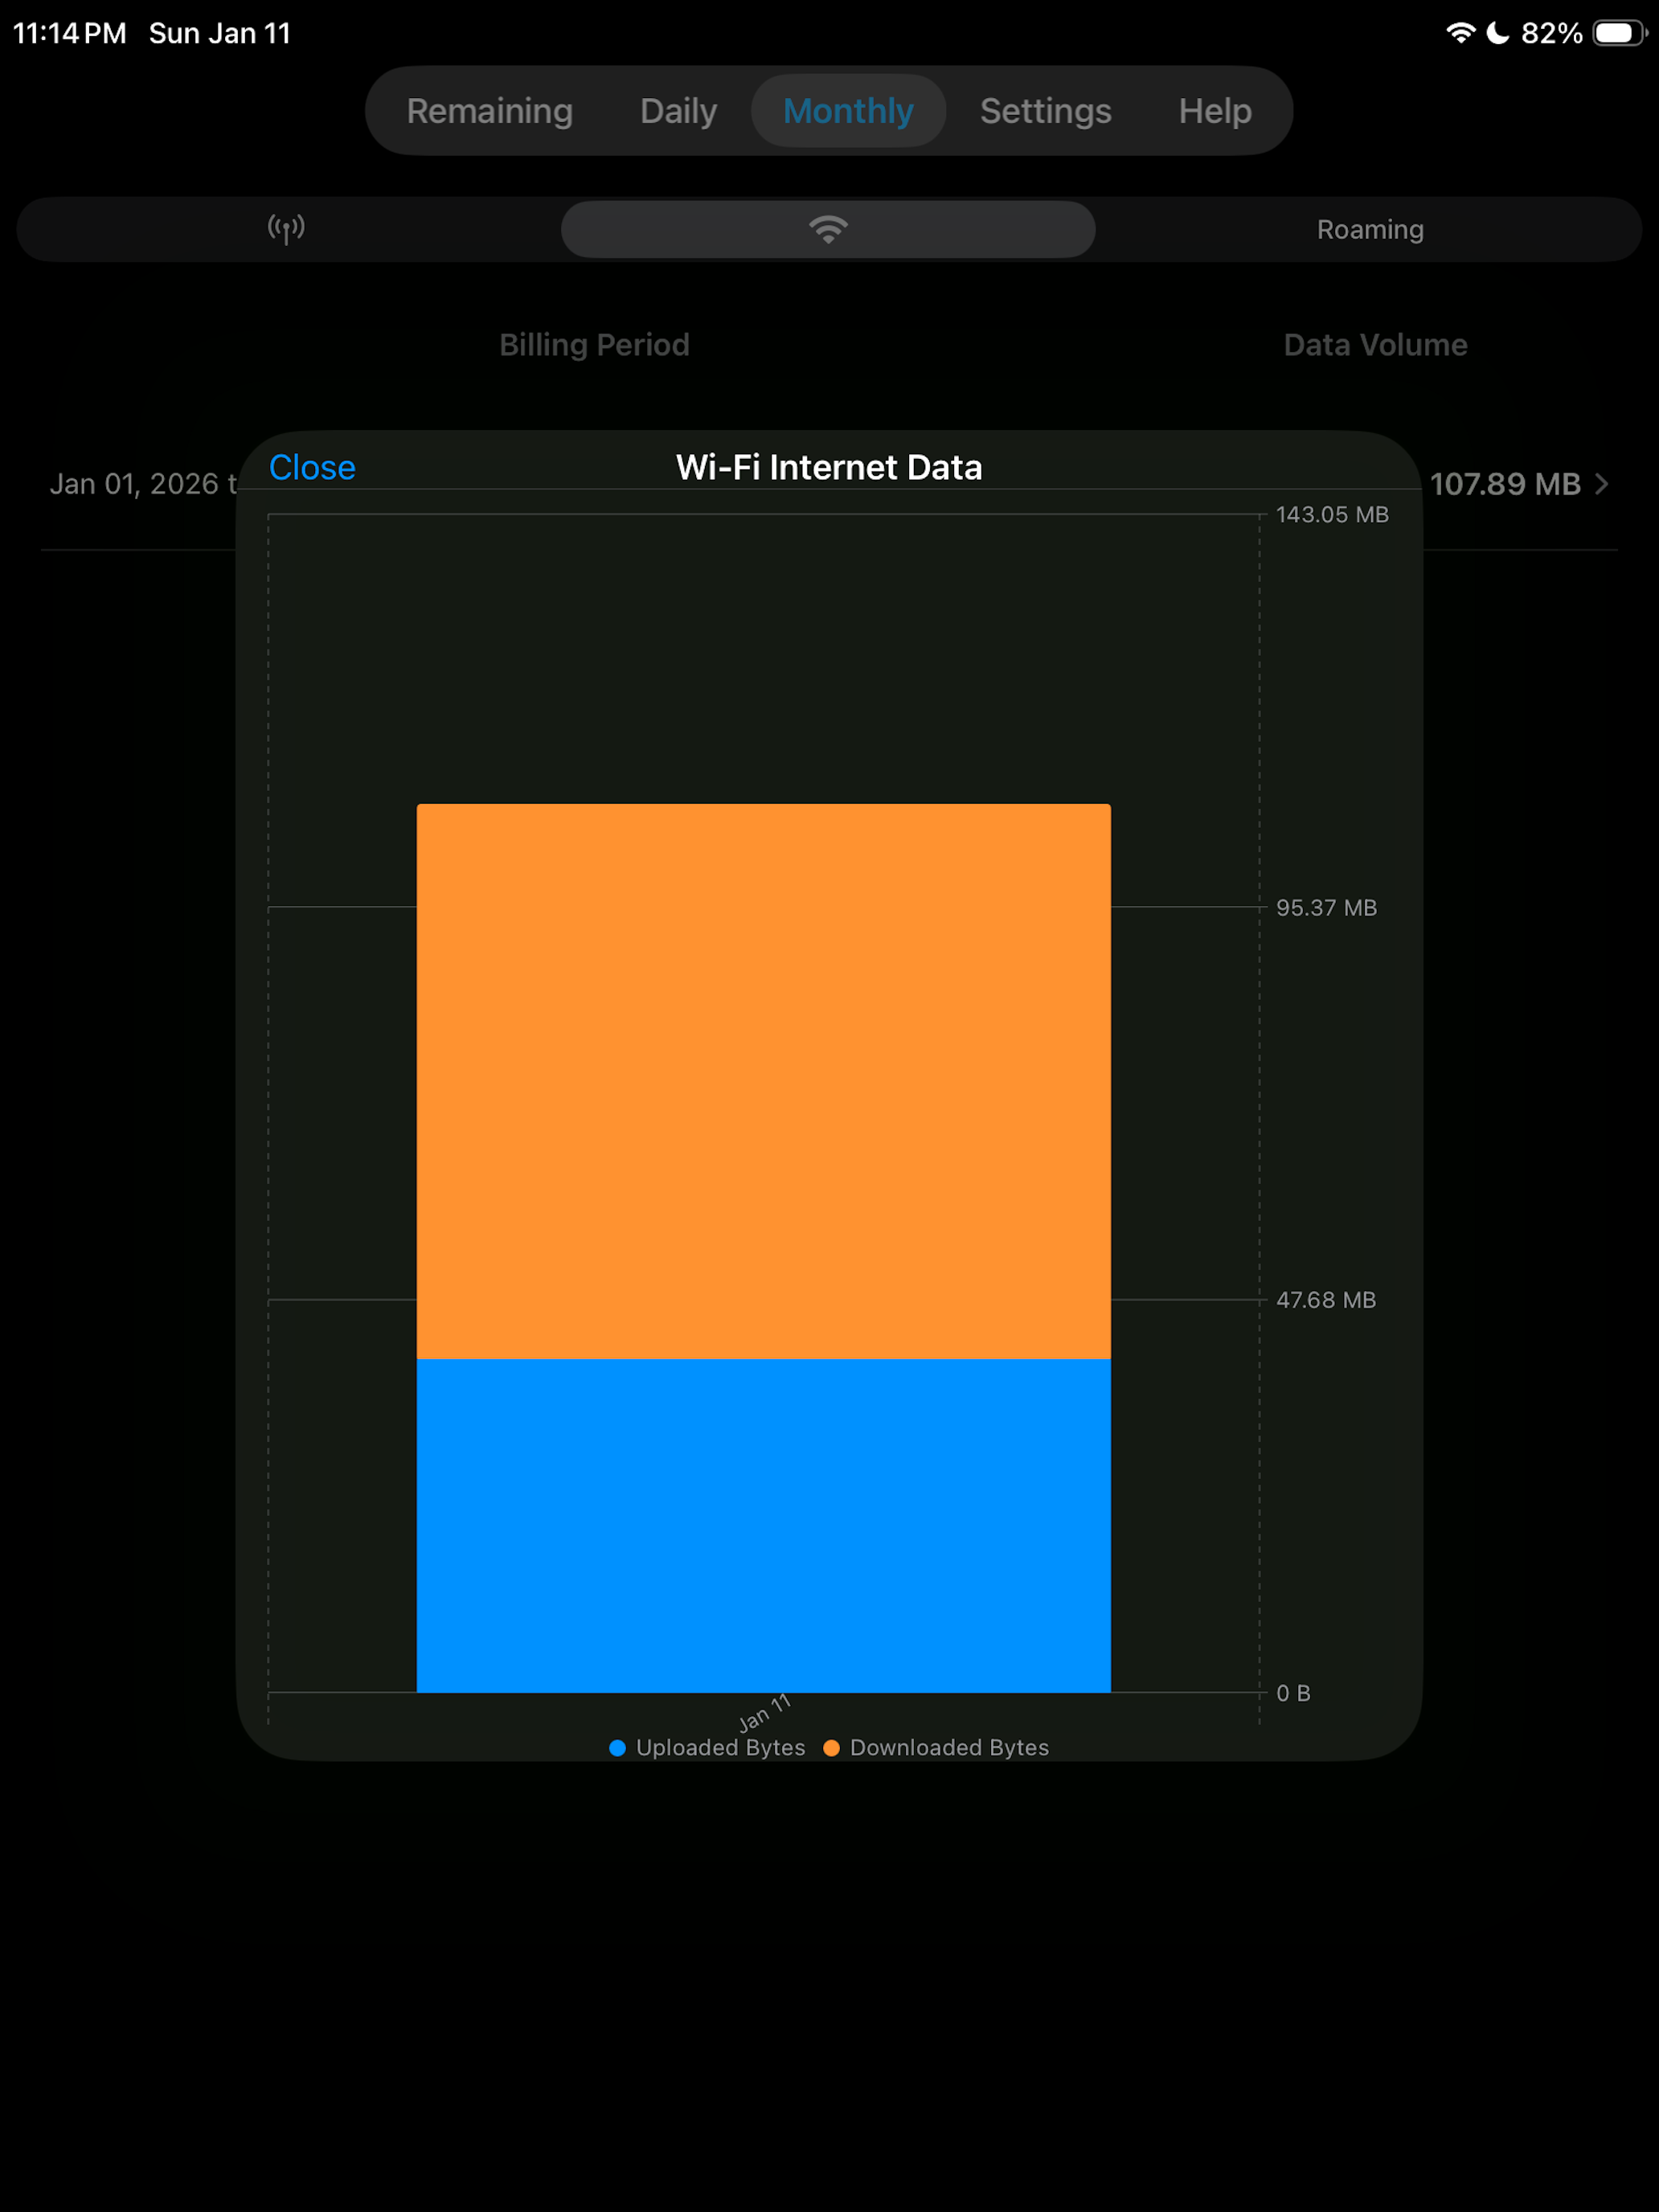Tap the 82% battery percentage

click(x=1551, y=33)
